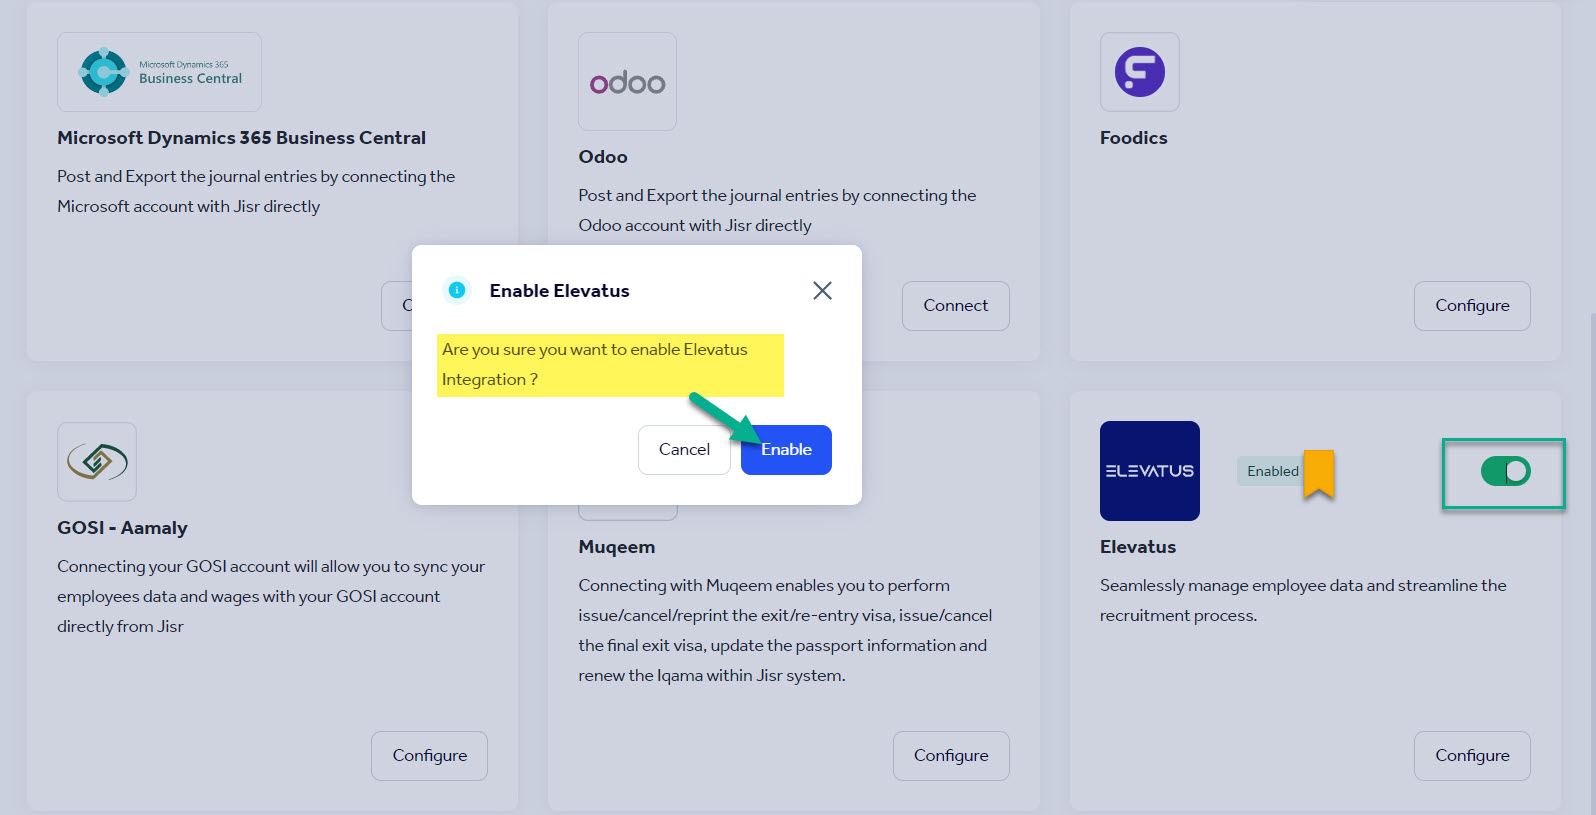Viewport: 1596px width, 815px height.
Task: Open Configure for Muqeem
Action: [x=950, y=756]
